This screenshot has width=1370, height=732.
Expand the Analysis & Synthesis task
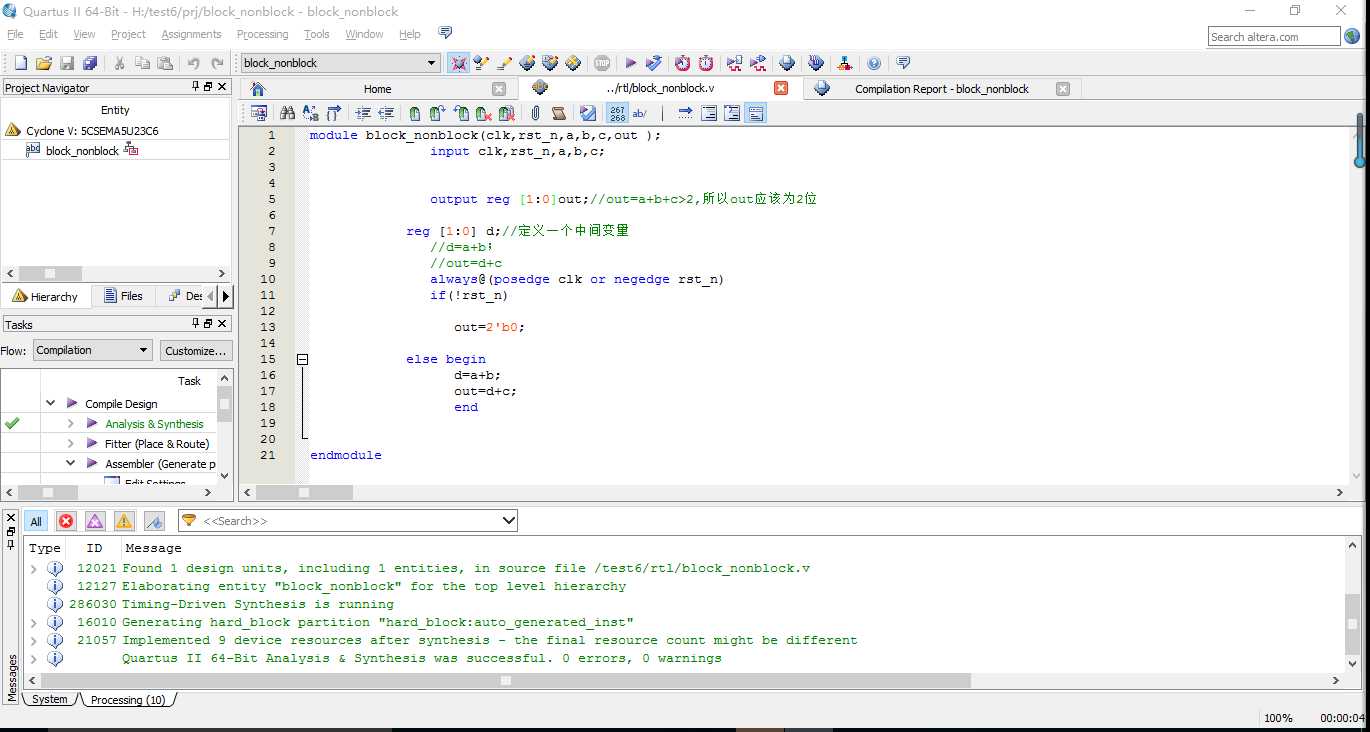tap(70, 424)
